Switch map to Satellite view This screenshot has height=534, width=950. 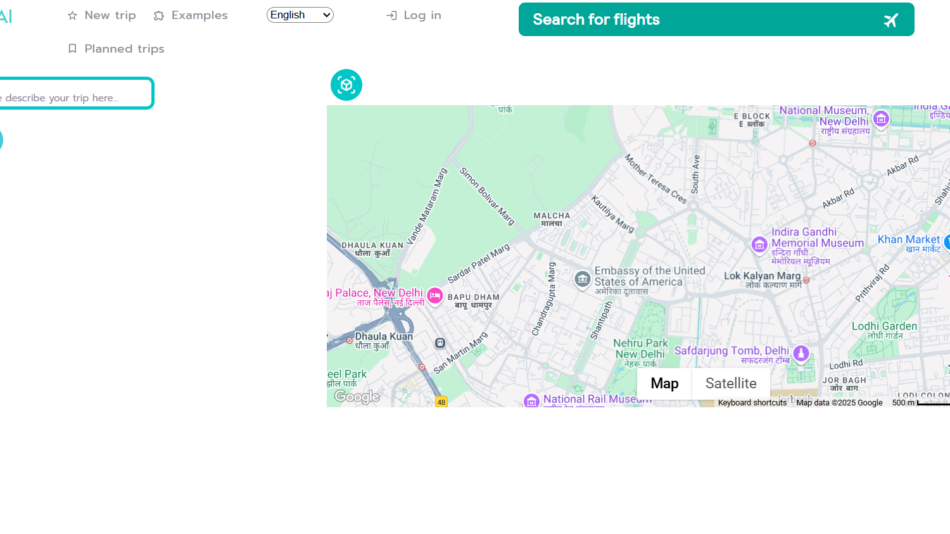pyautogui.click(x=730, y=384)
